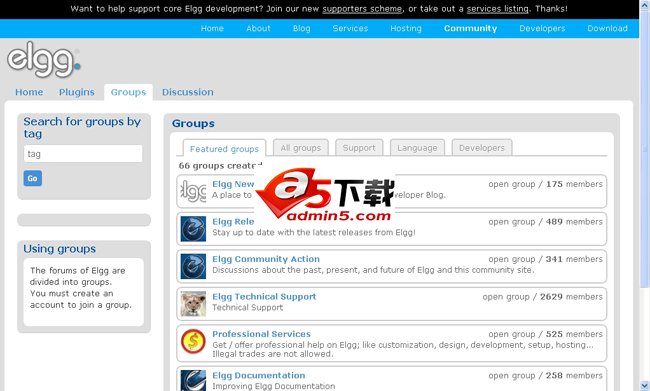The height and width of the screenshot is (391, 650).
Task: Open About in the top navigation
Action: (258, 28)
